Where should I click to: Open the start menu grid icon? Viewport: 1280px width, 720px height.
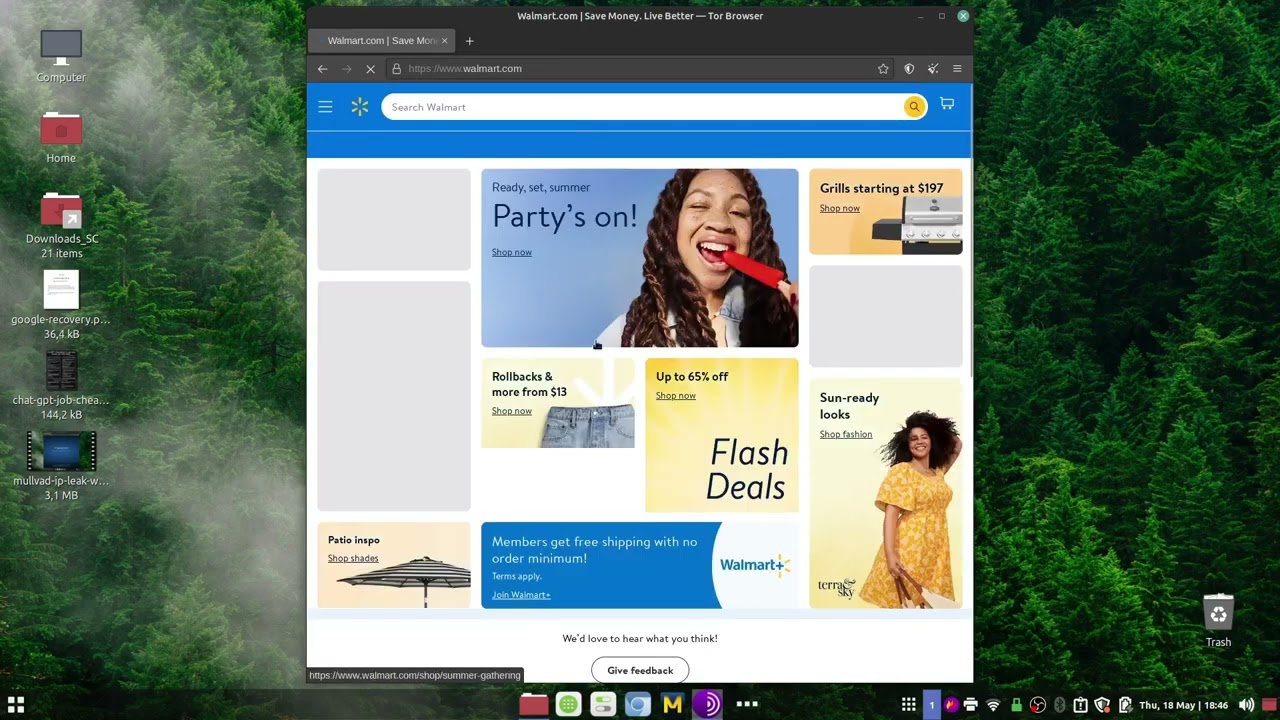tap(16, 705)
